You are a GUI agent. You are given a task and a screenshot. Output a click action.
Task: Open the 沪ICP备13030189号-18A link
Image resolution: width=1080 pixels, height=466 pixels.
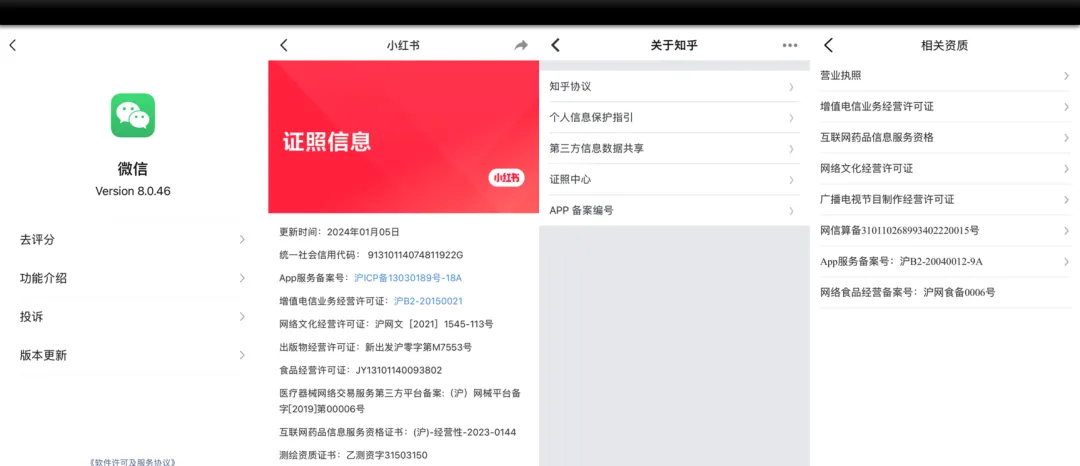408,278
